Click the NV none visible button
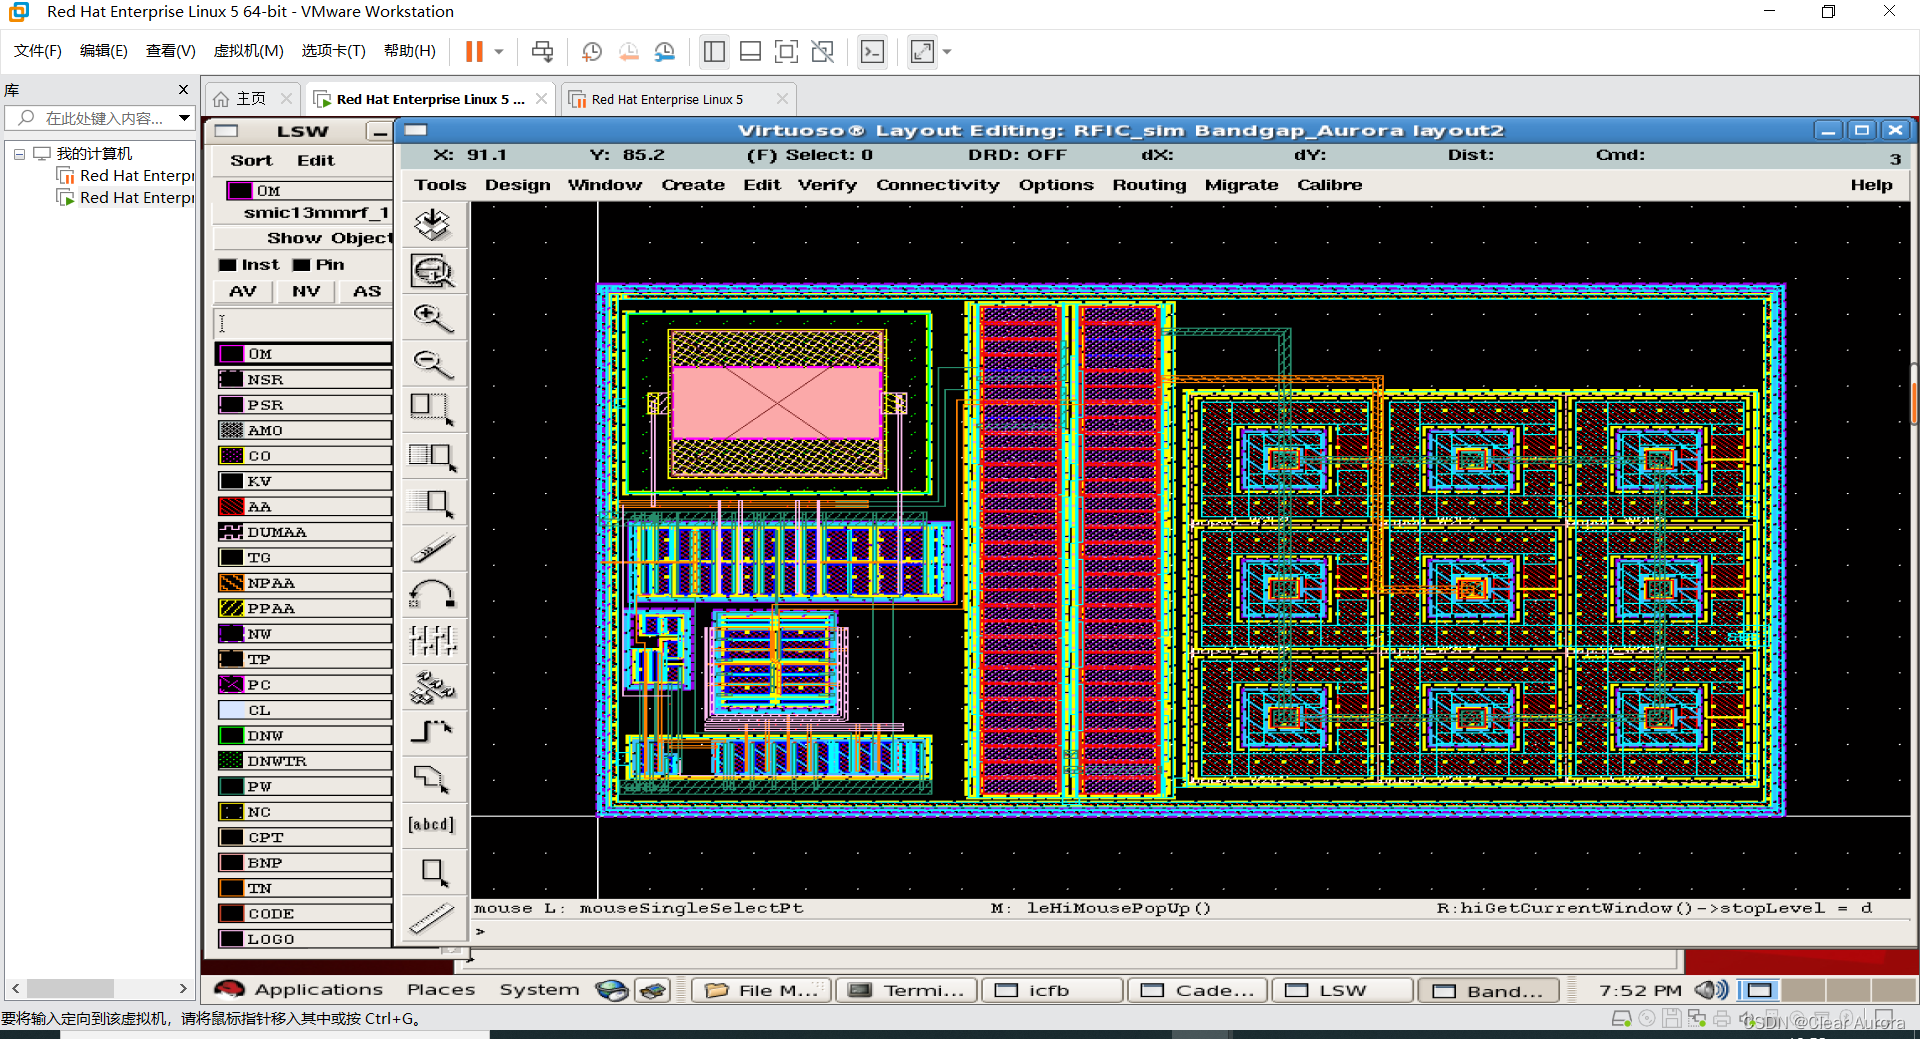This screenshot has height=1039, width=1920. point(306,291)
